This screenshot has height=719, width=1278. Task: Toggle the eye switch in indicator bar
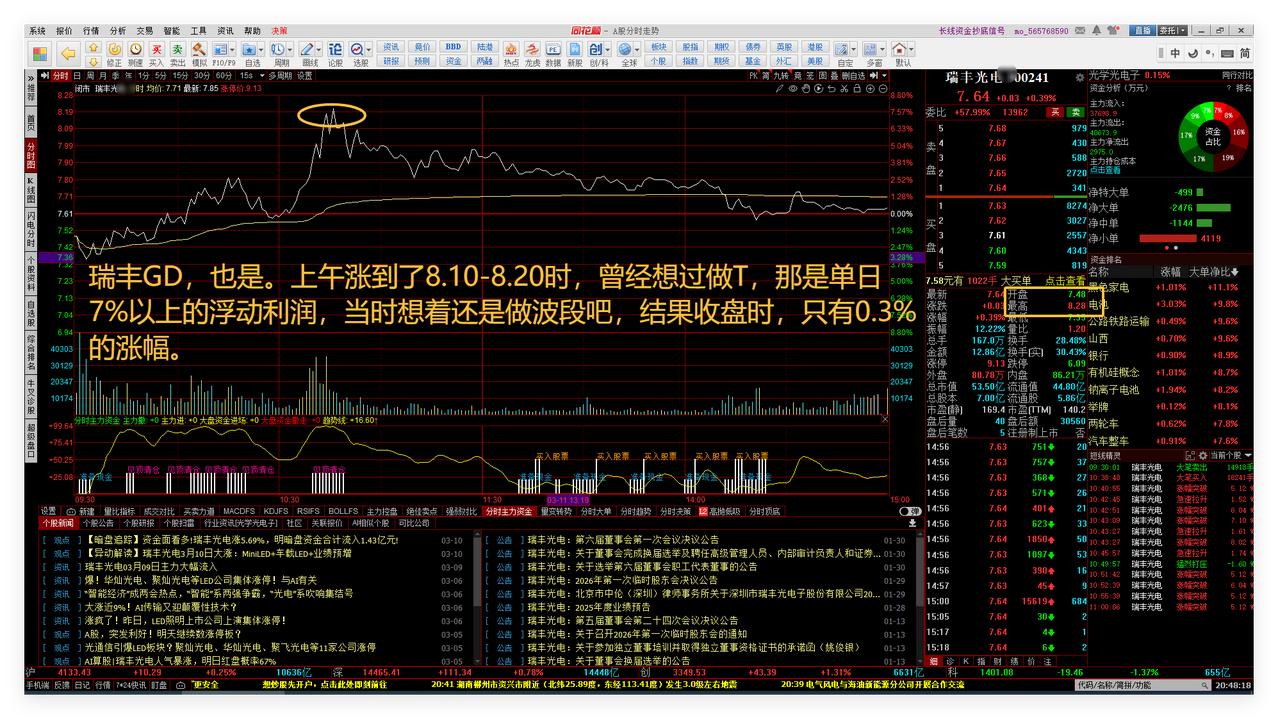[792, 88]
